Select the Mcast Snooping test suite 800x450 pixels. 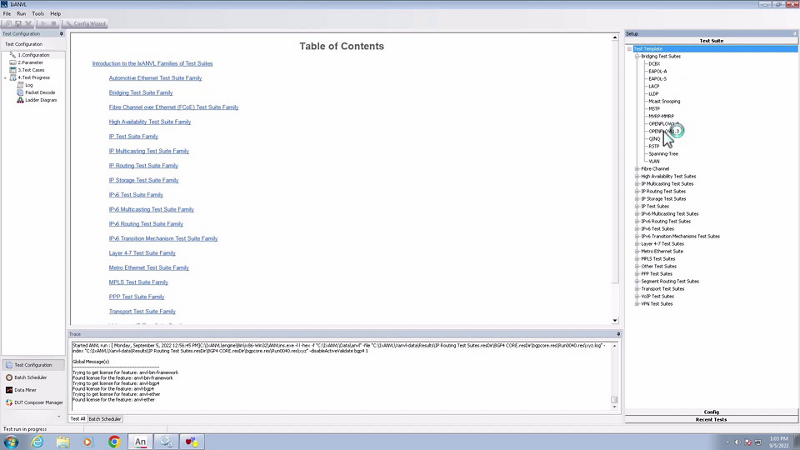coord(664,102)
